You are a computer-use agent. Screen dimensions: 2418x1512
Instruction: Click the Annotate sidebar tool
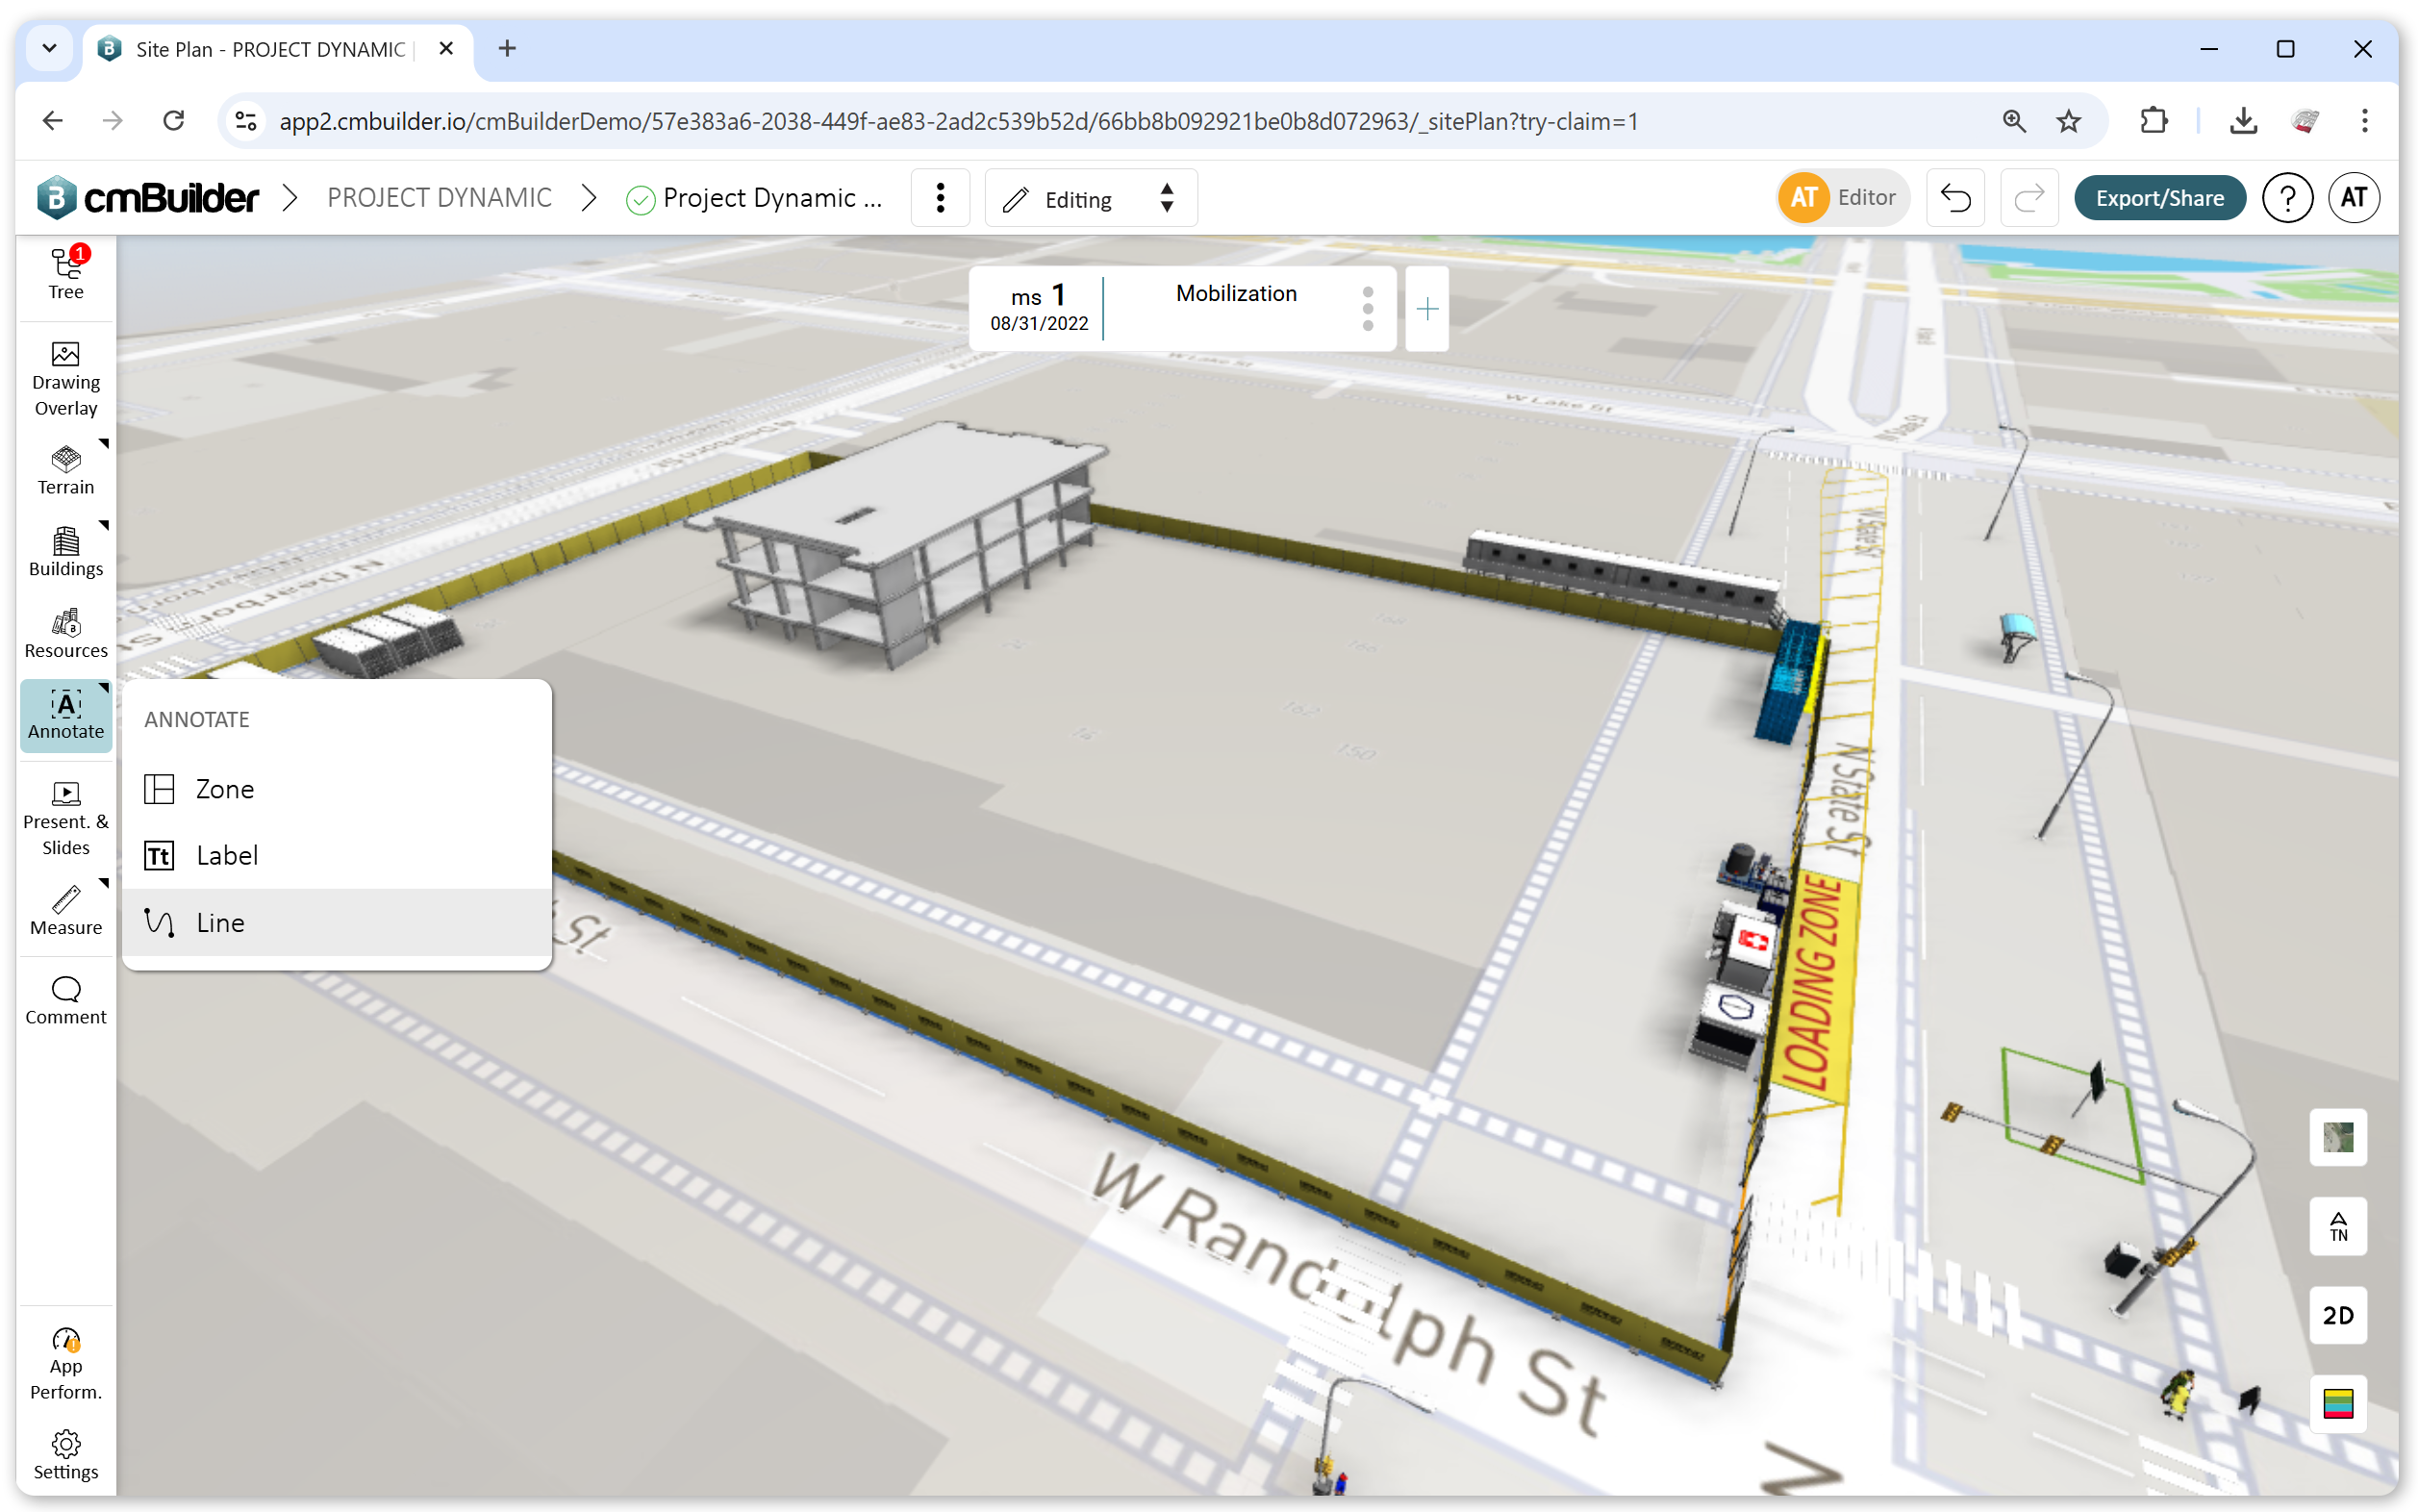(x=66, y=716)
